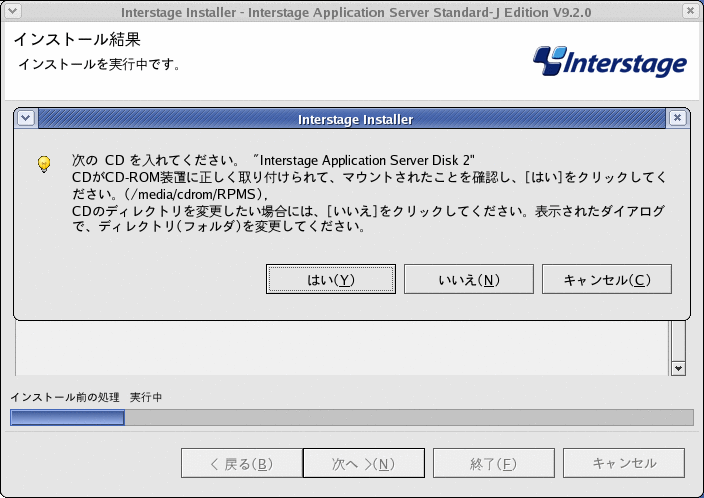Close the main installer window
Image resolution: width=704 pixels, height=498 pixels.
(690, 11)
